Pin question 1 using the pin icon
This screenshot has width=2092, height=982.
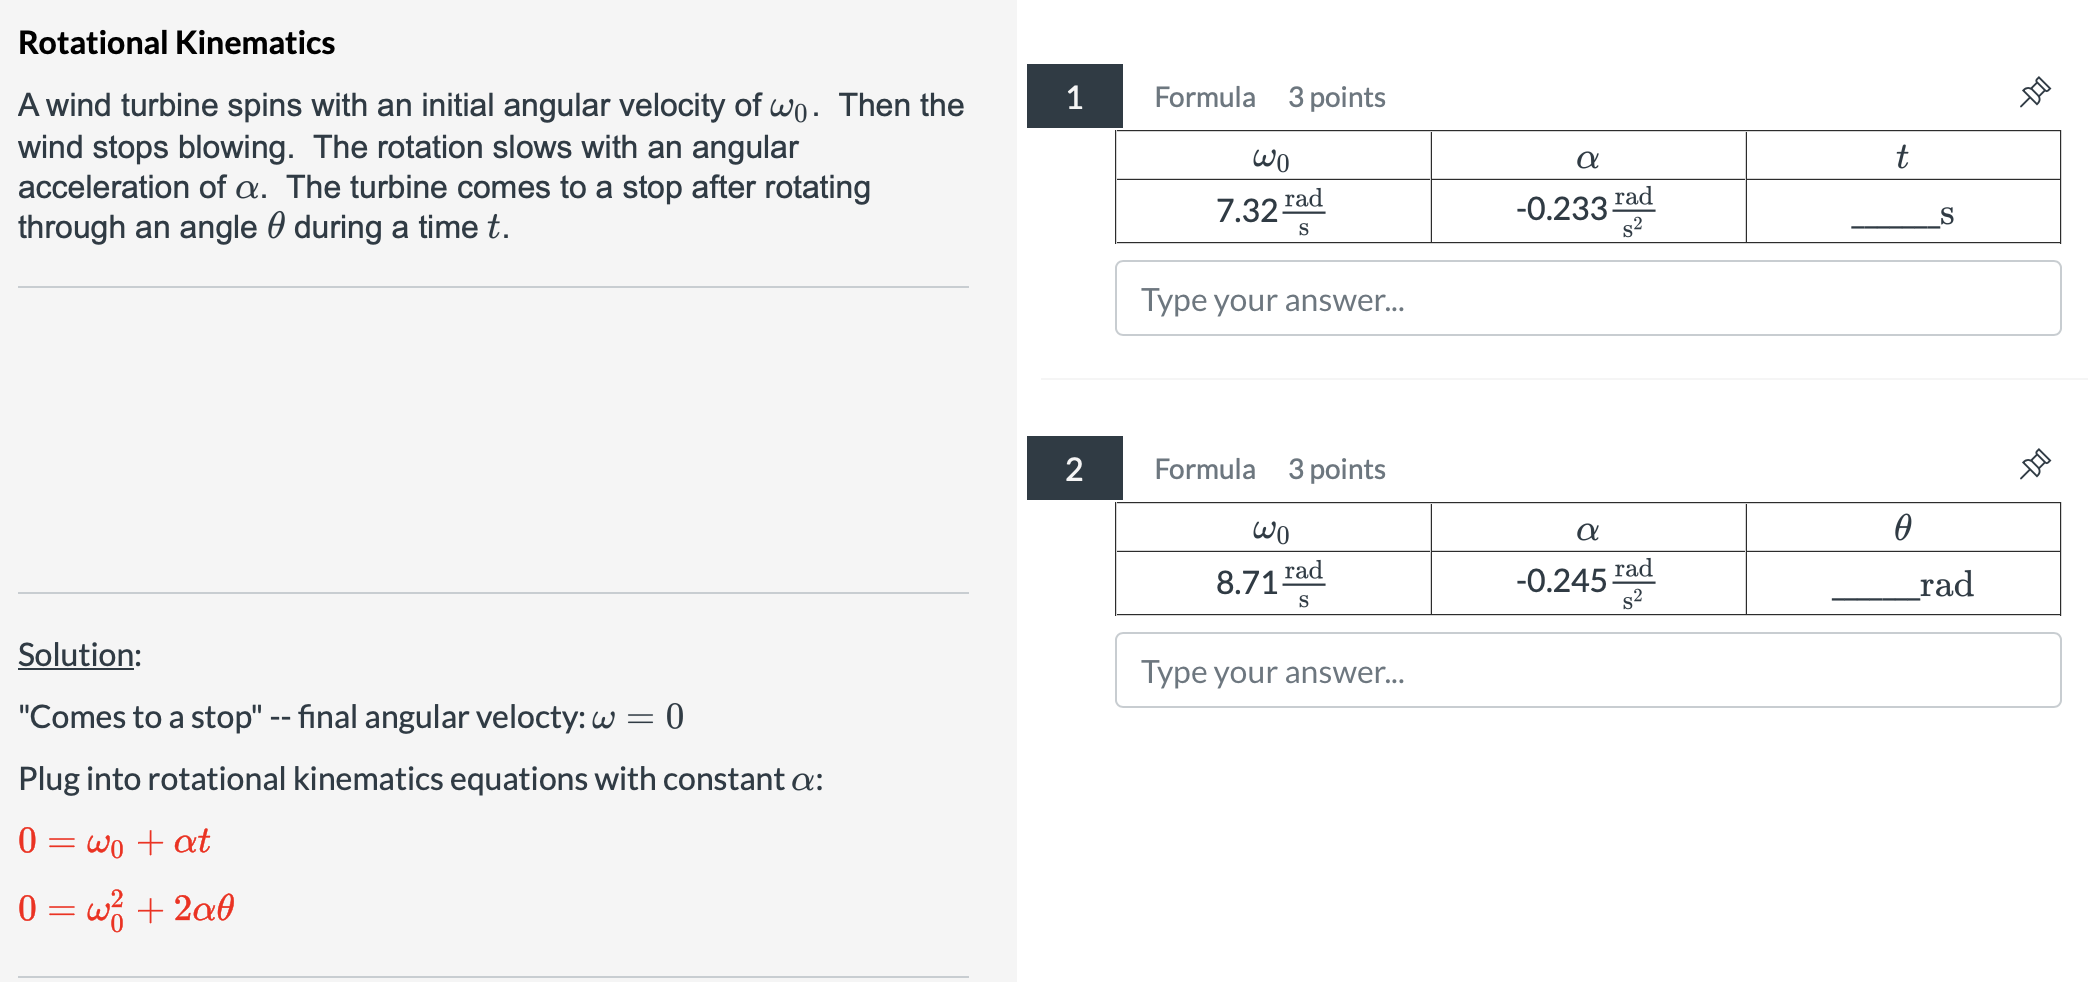(2037, 93)
